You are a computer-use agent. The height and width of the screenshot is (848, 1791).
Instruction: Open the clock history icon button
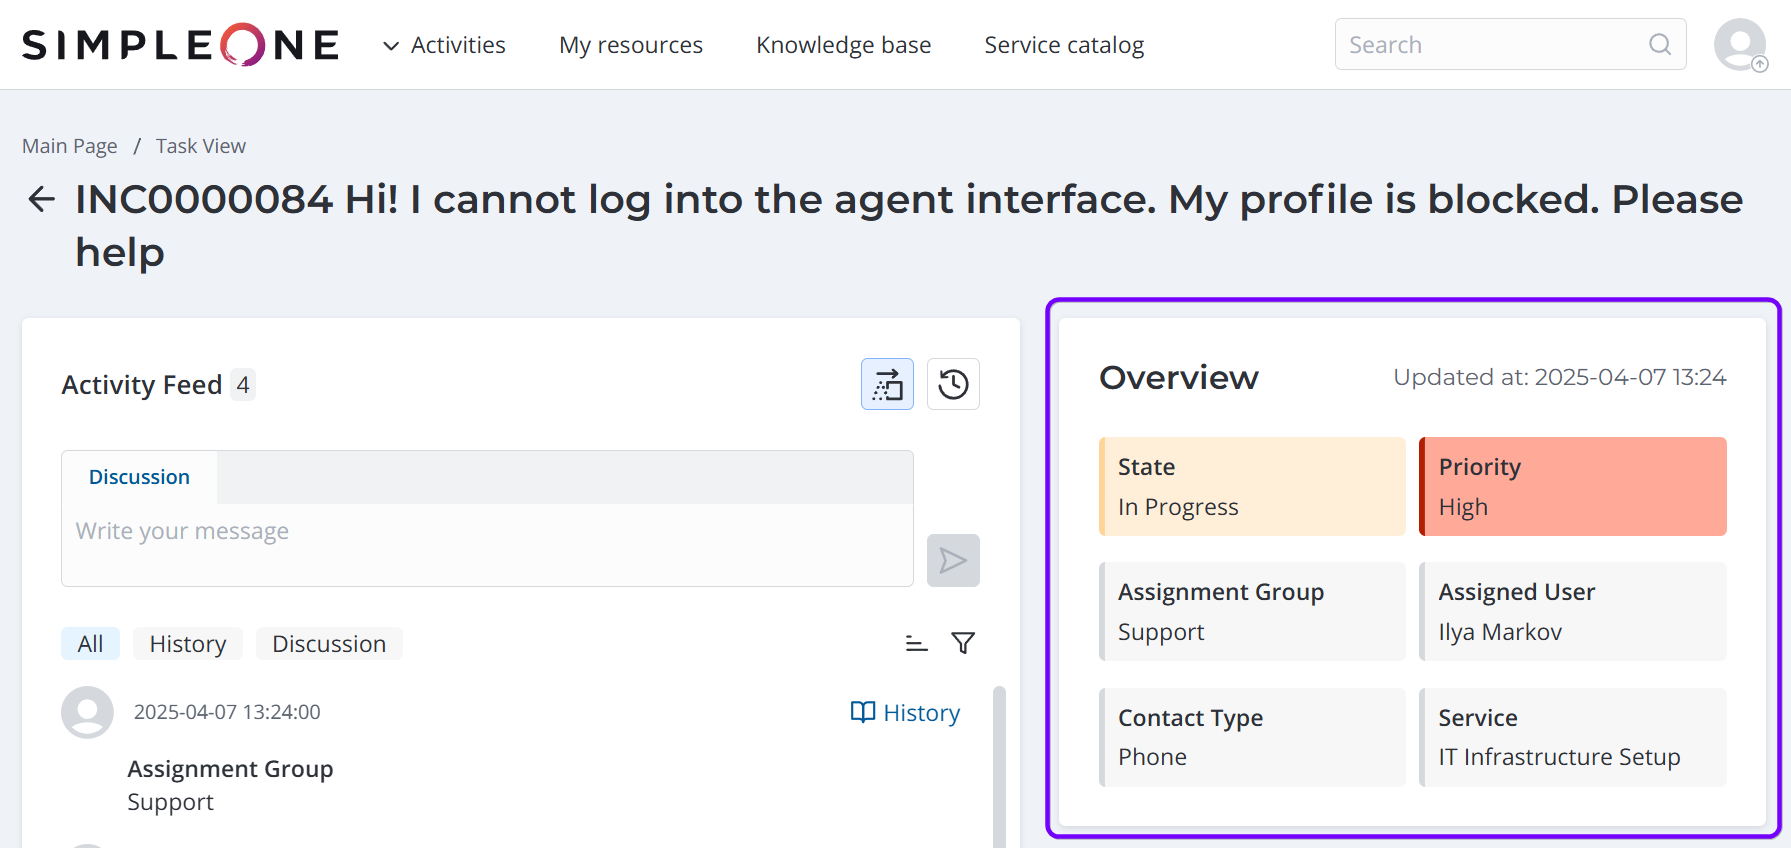click(x=953, y=384)
